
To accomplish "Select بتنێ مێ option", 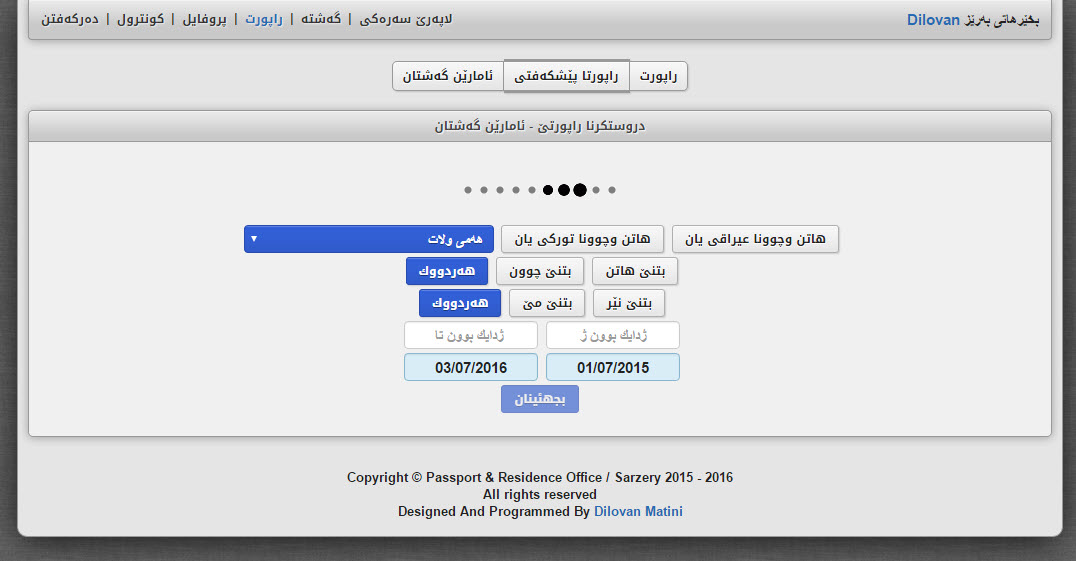I will (x=547, y=303).
